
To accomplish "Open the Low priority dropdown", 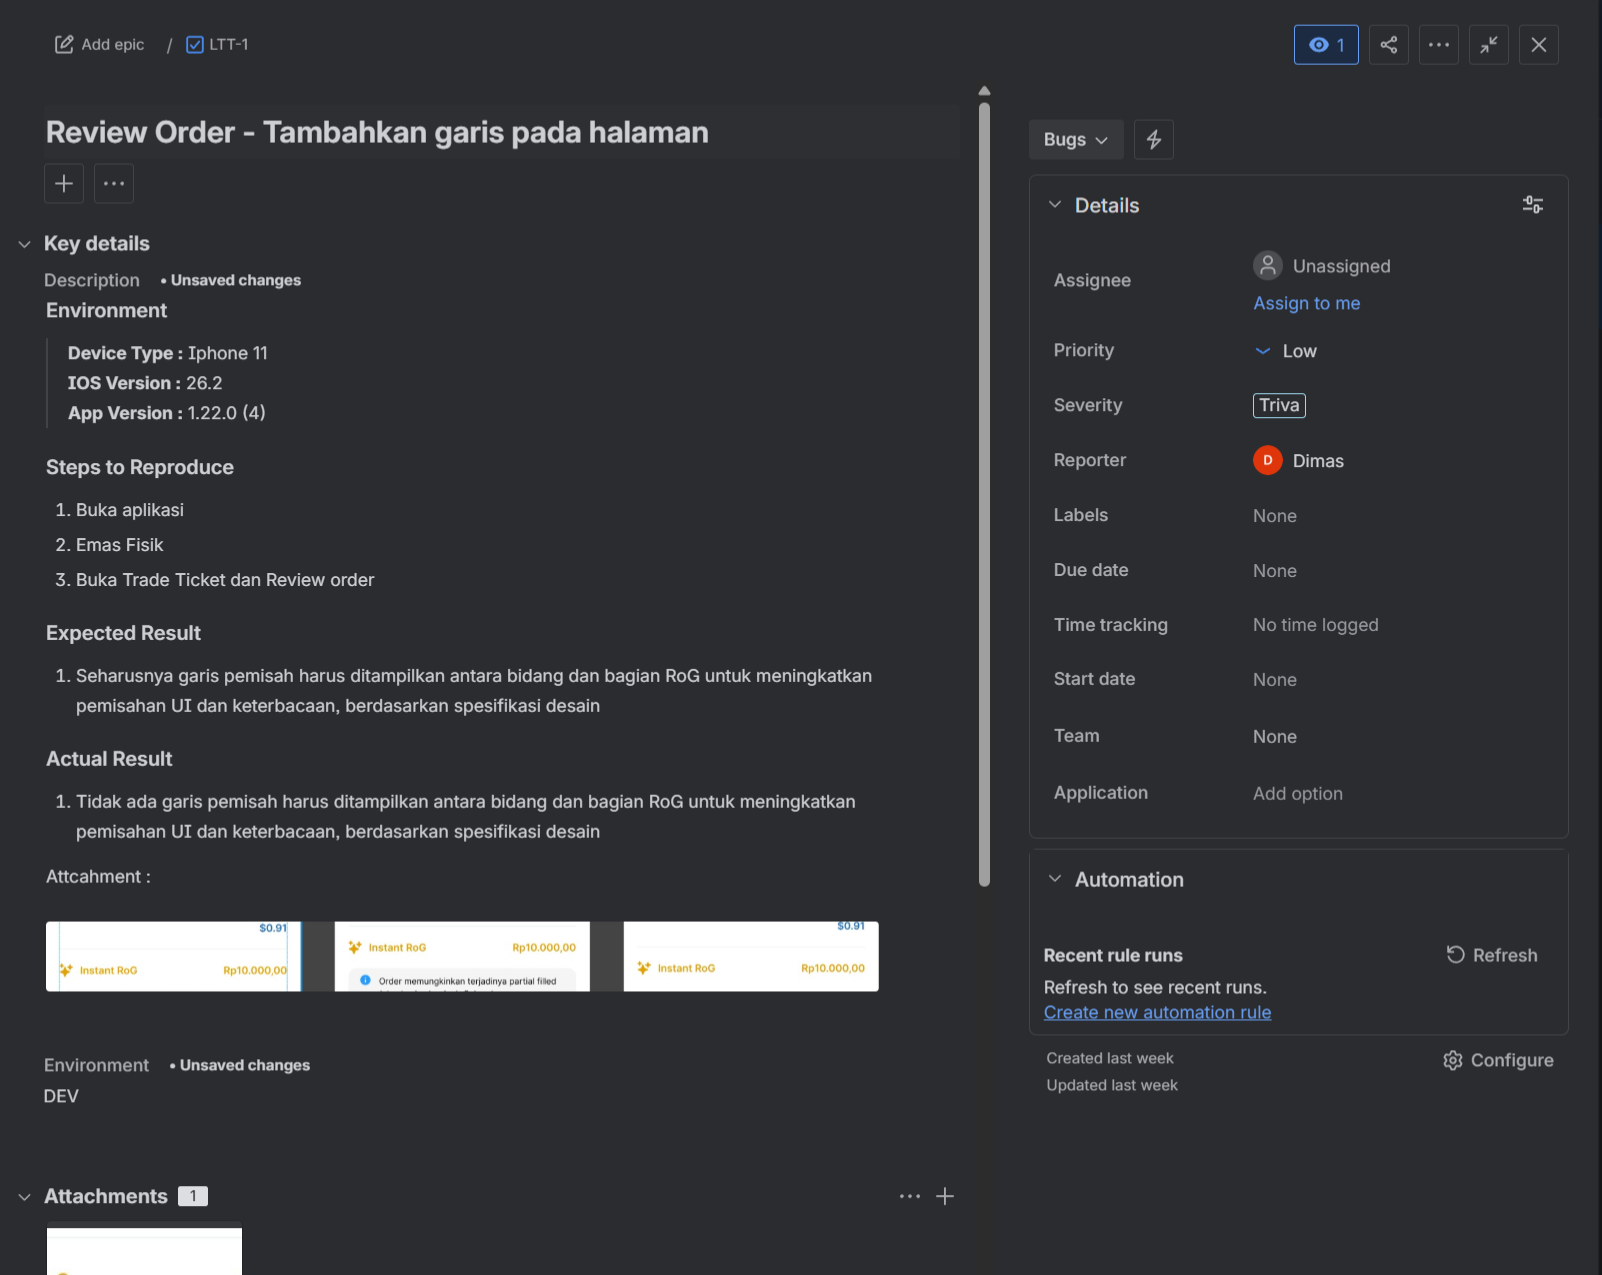I will pos(1286,351).
